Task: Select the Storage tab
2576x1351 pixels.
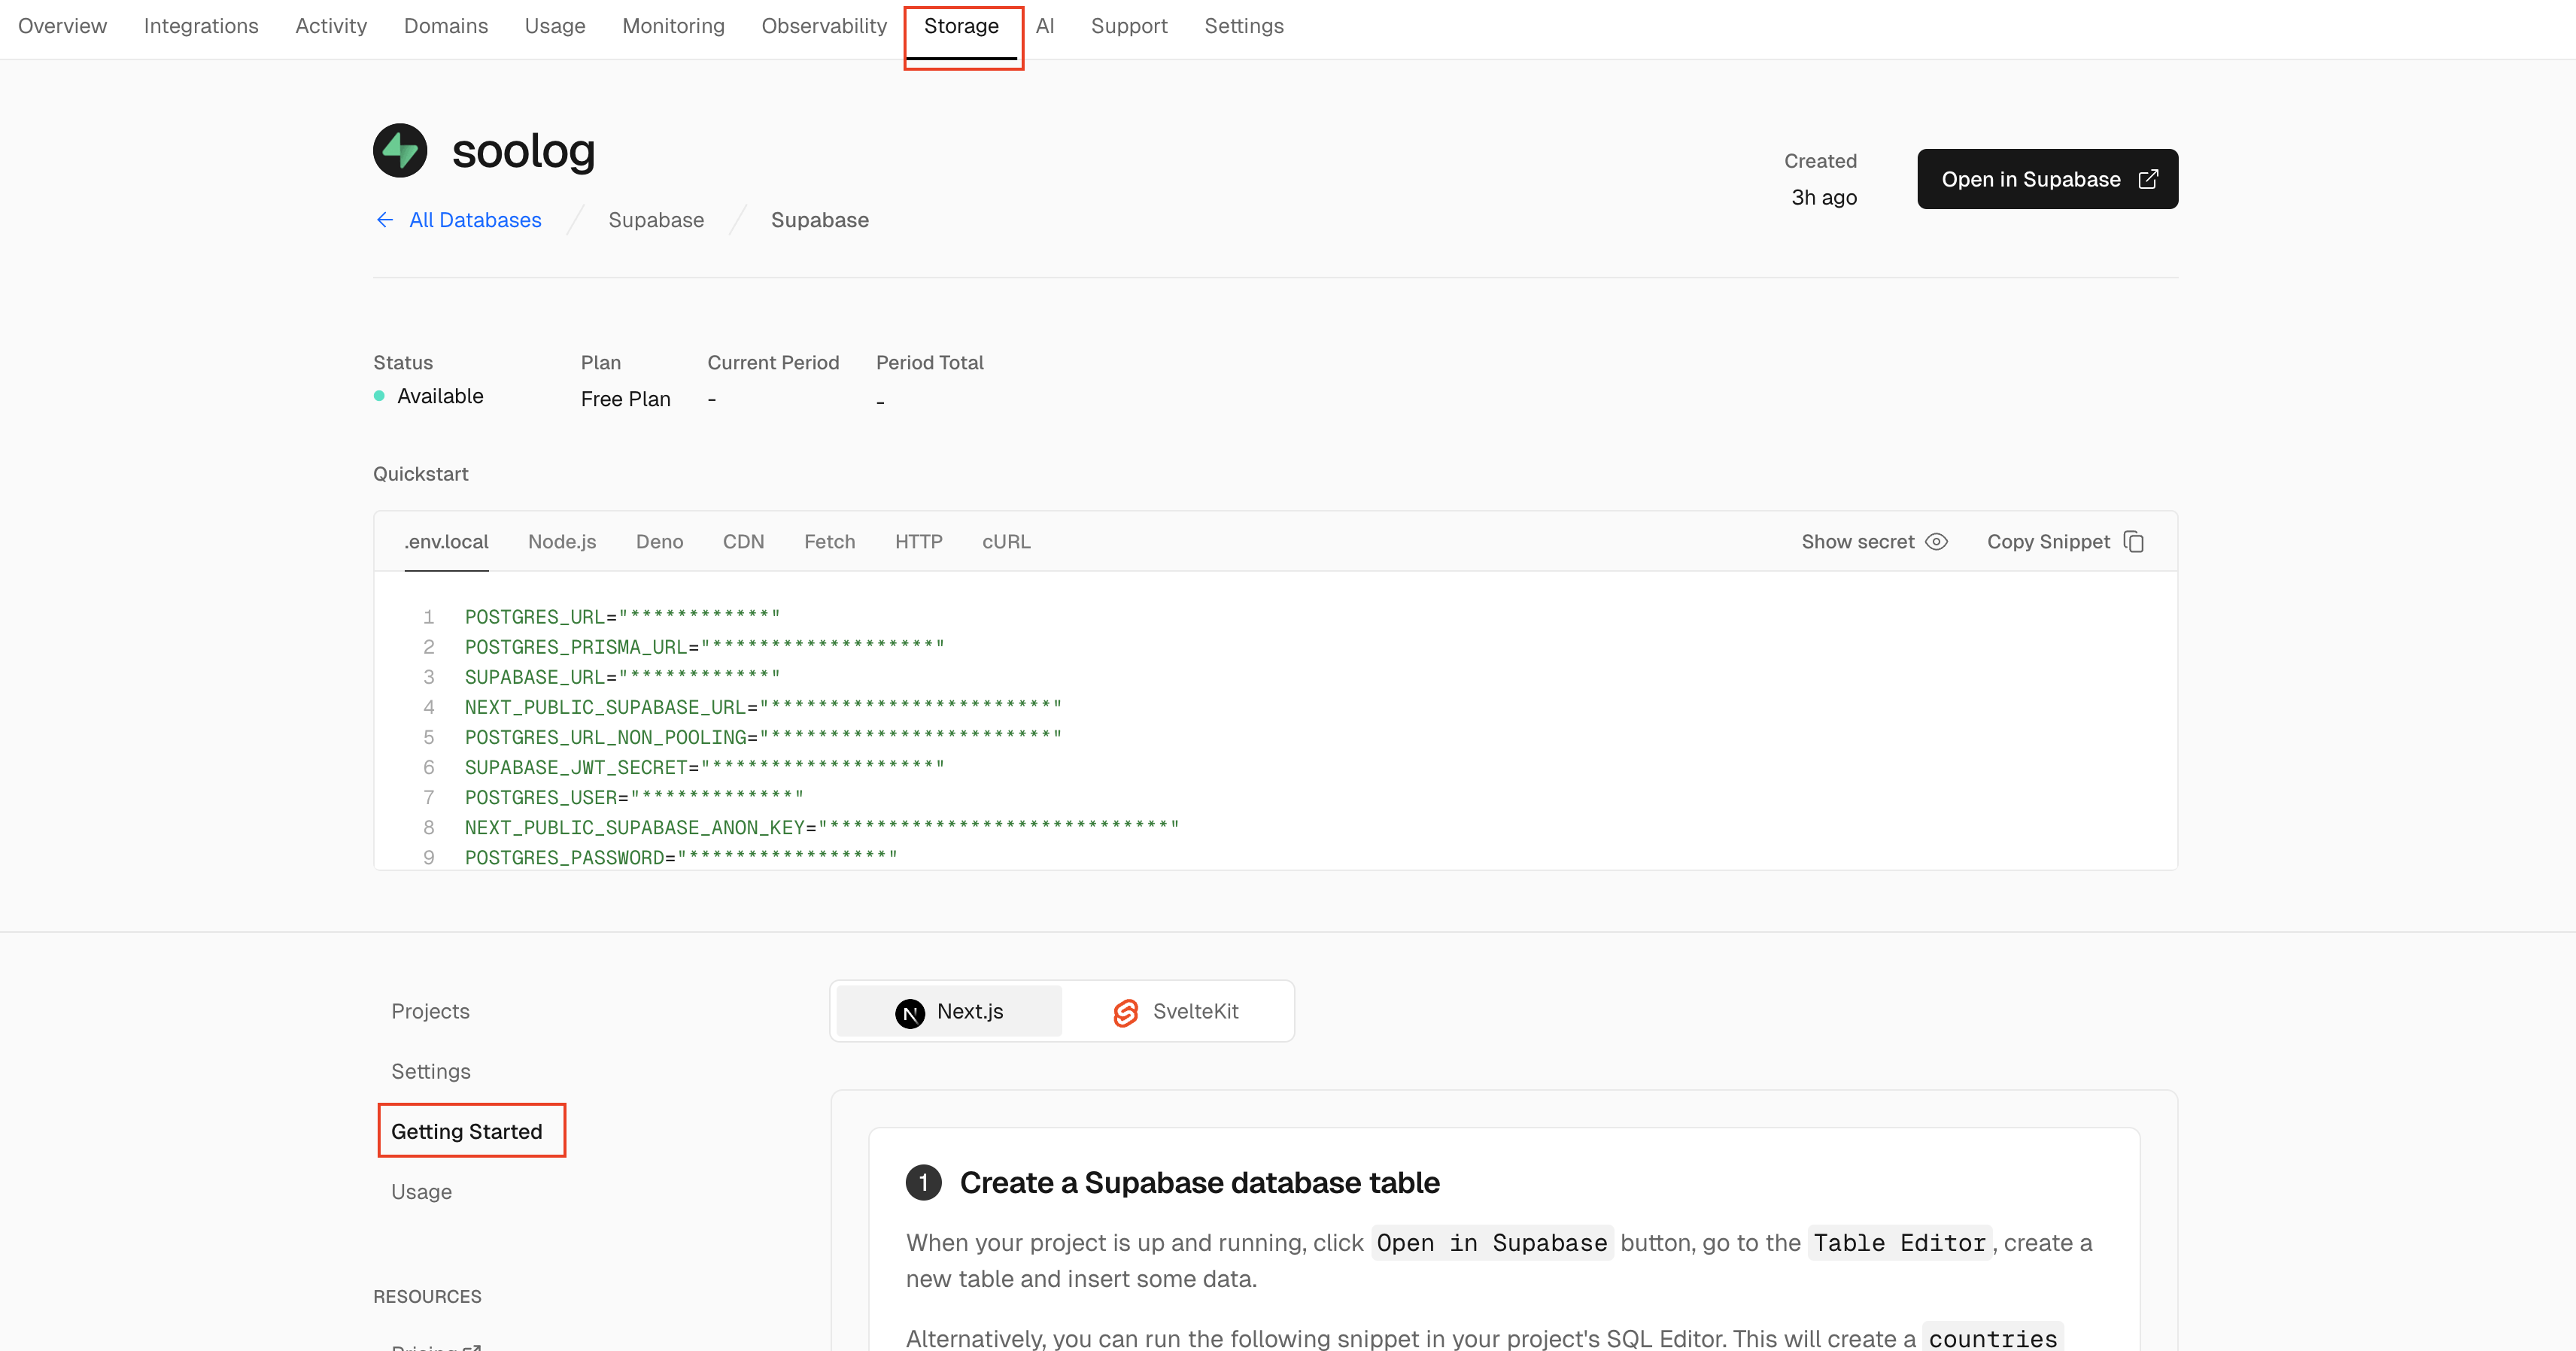Action: (961, 26)
